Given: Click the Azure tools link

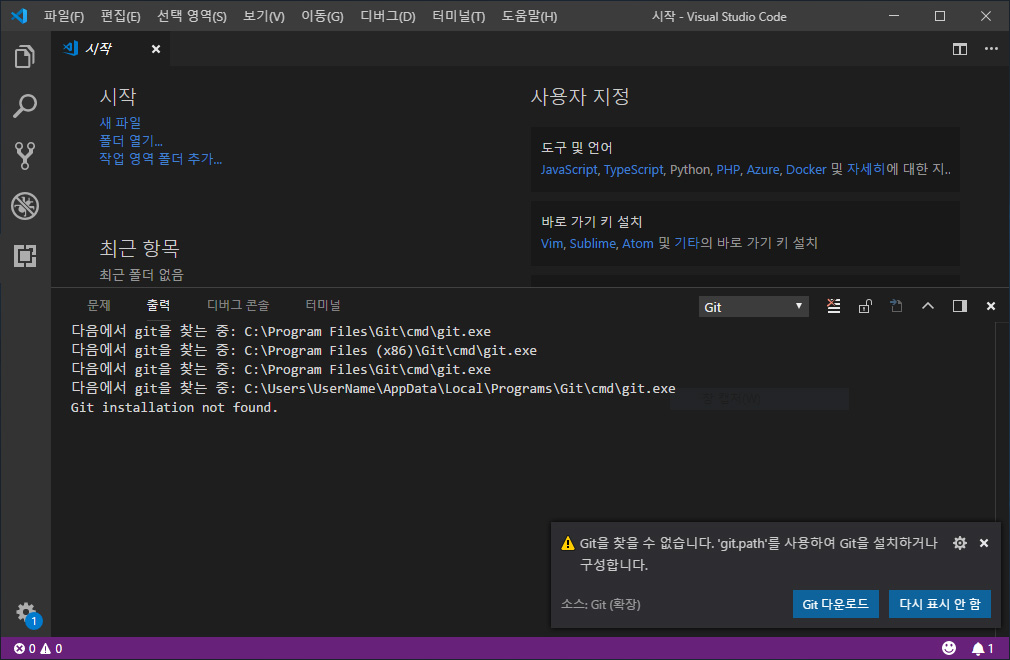Looking at the screenshot, I should 763,169.
